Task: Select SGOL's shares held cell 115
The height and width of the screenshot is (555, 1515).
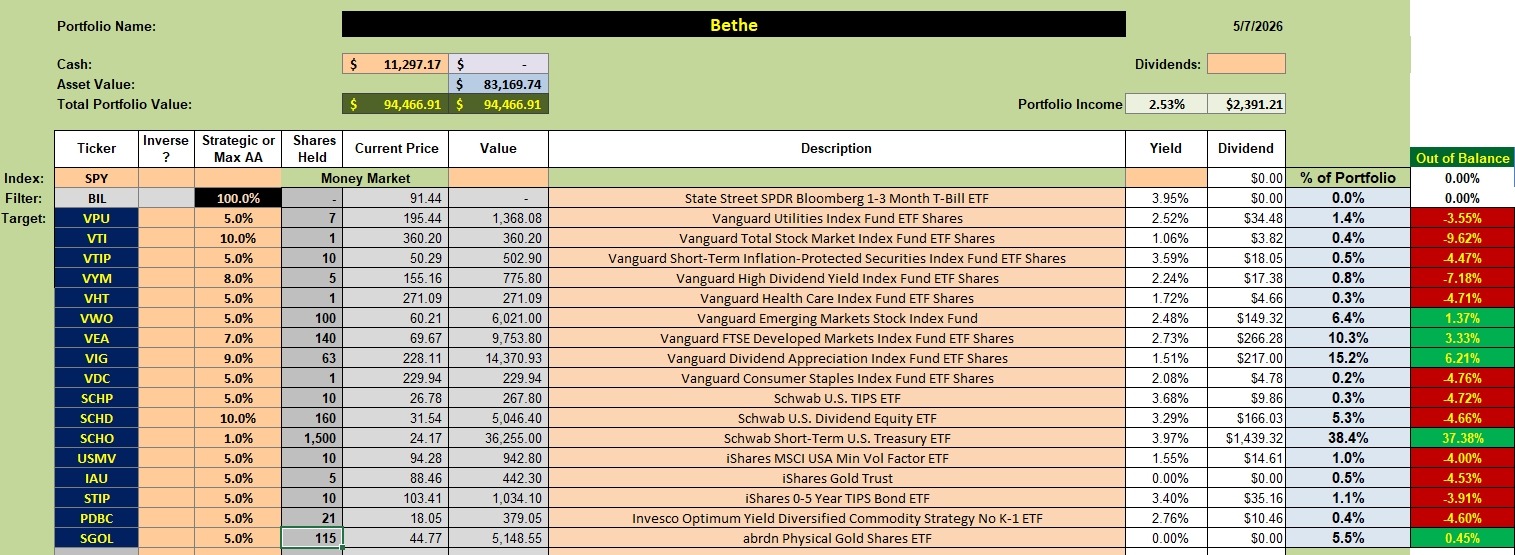Action: pyautogui.click(x=311, y=538)
